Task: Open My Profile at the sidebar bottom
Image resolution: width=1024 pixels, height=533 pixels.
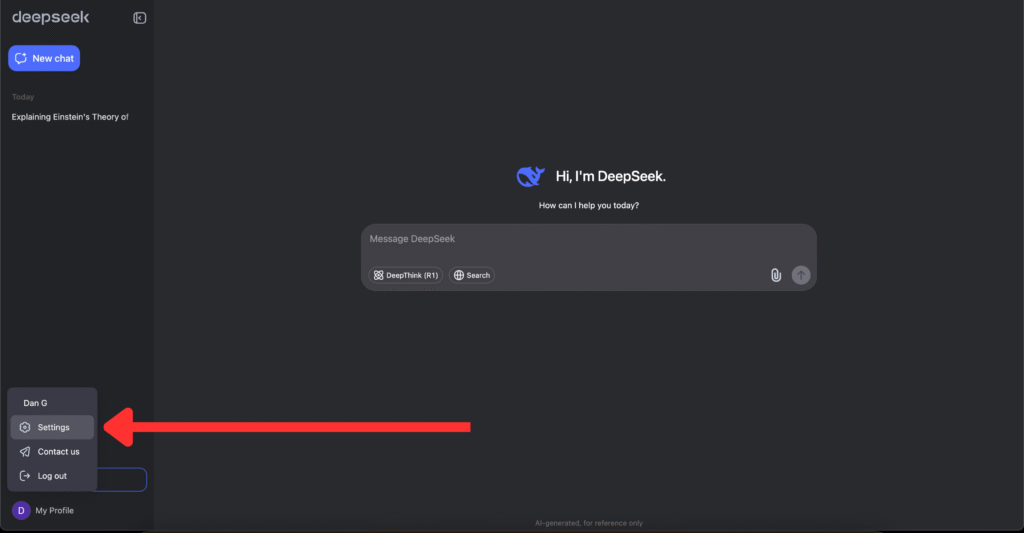Action: (x=54, y=510)
